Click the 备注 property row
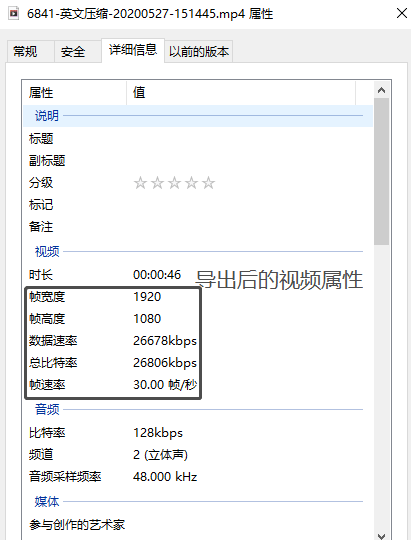The image size is (411, 540). pyautogui.click(x=198, y=227)
